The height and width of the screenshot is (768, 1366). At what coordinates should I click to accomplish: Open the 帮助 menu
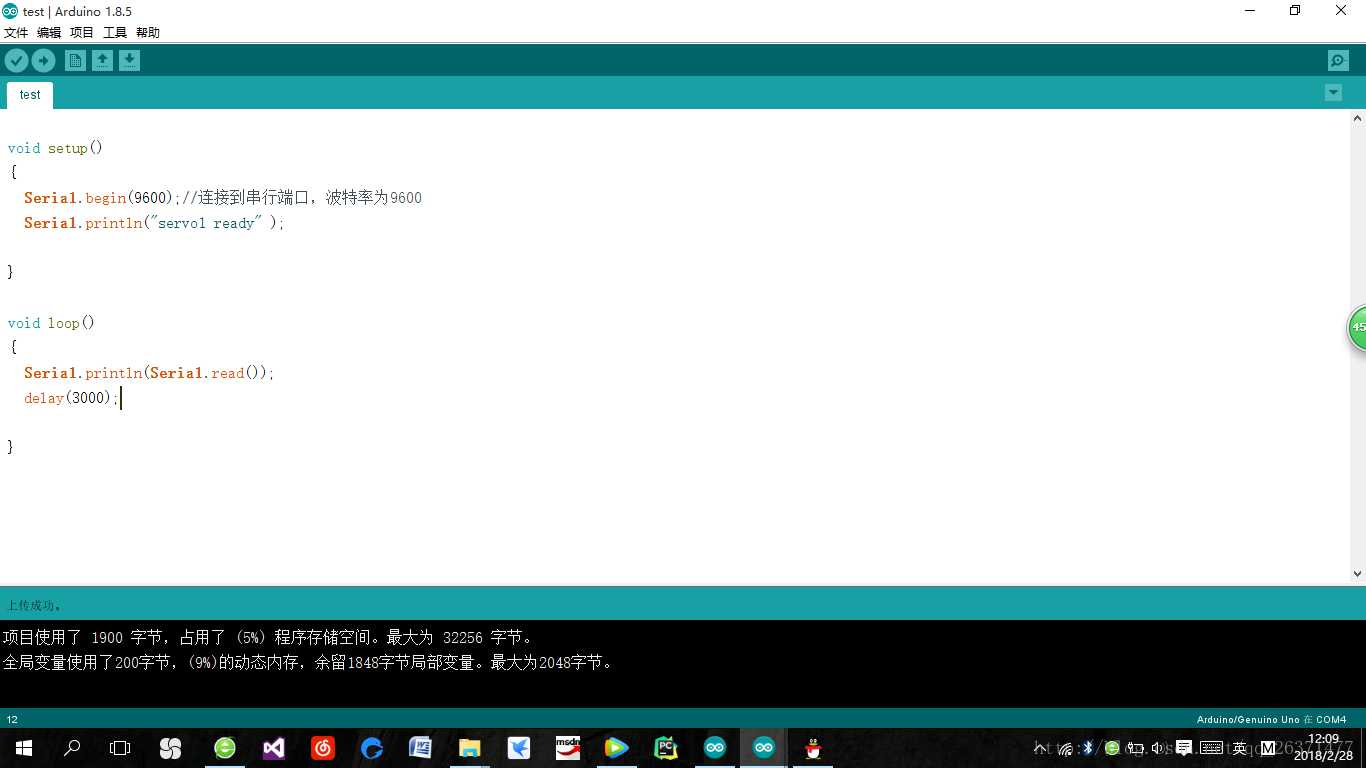148,32
